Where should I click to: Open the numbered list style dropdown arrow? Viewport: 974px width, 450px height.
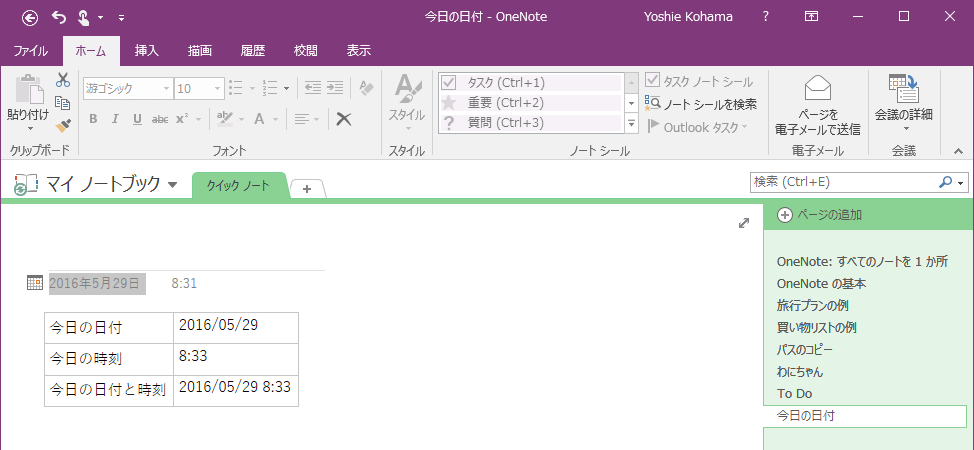point(286,88)
